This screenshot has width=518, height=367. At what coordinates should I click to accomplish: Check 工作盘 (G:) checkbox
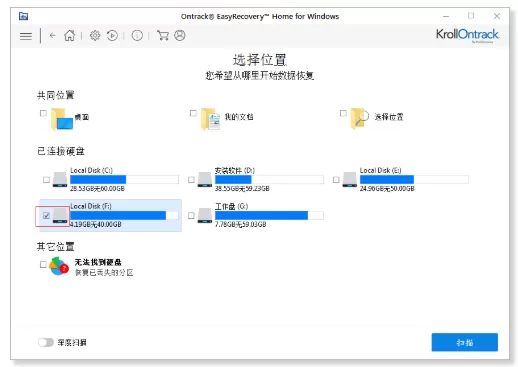click(191, 216)
